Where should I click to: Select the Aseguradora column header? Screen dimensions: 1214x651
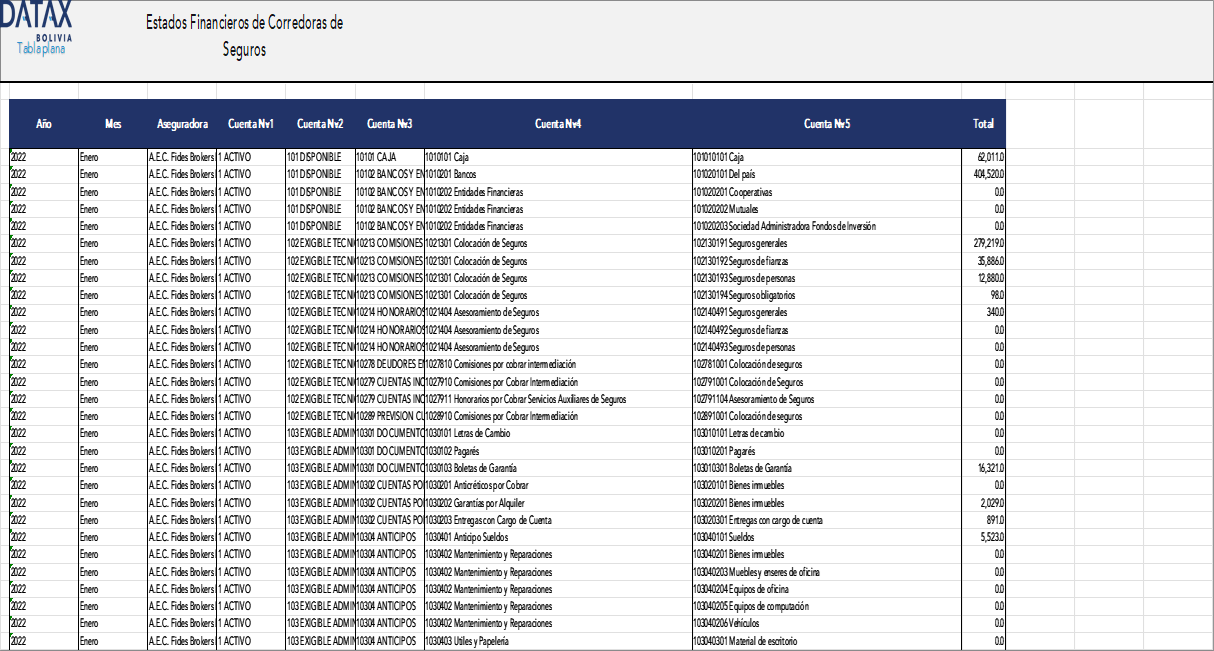[182, 124]
